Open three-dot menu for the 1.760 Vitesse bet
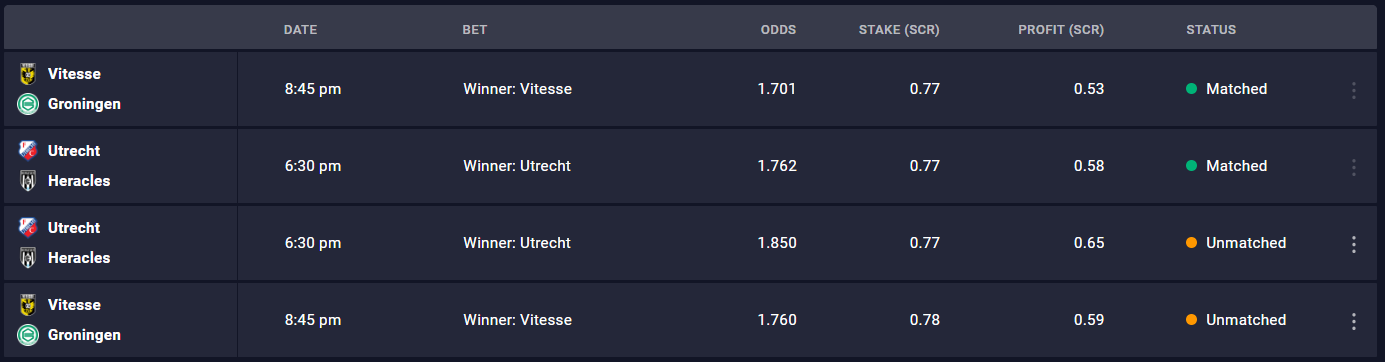The image size is (1385, 362). [x=1354, y=321]
